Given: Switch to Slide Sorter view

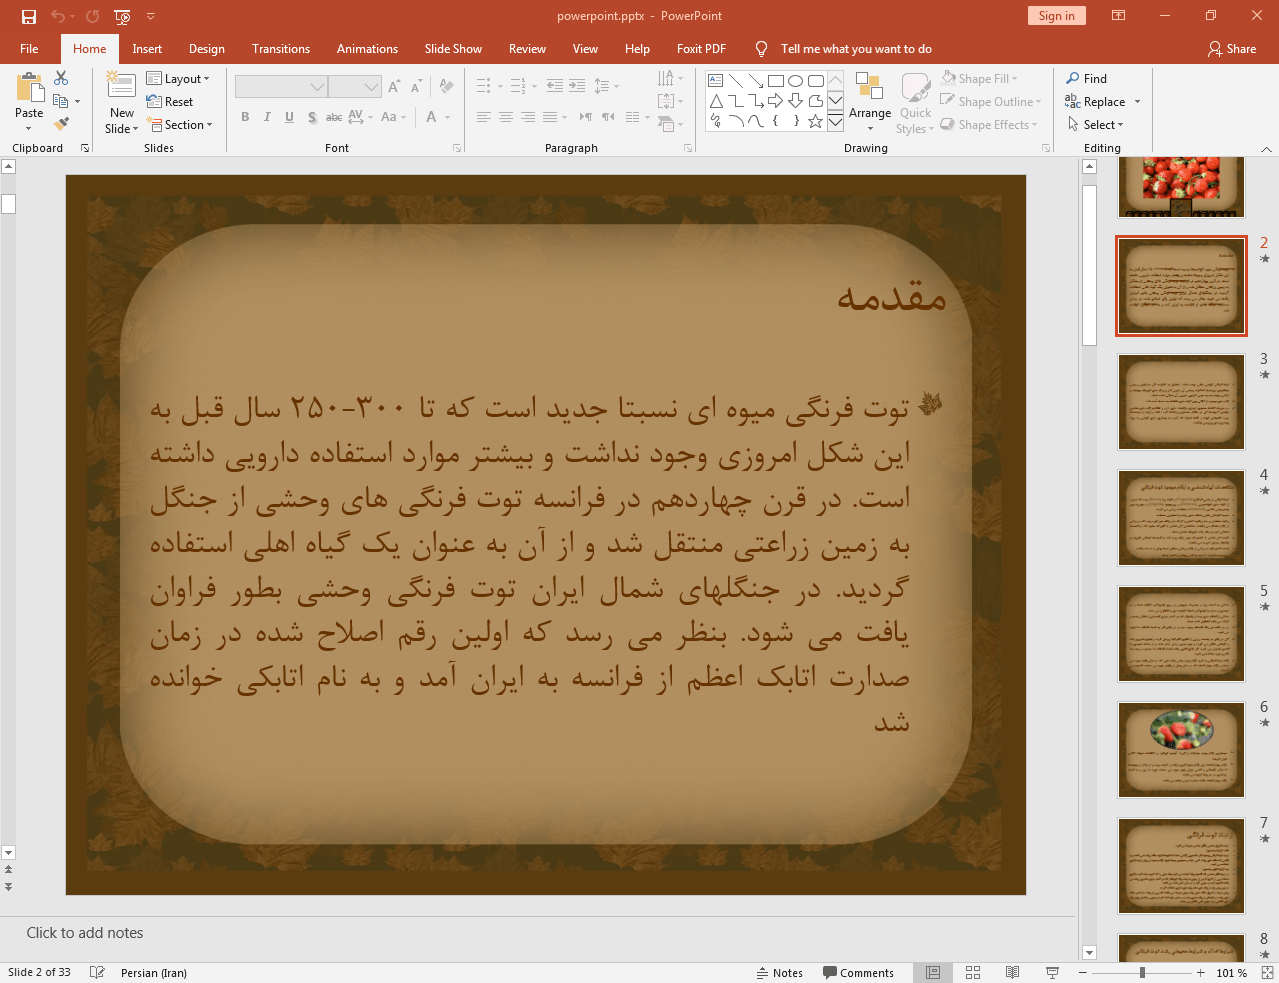Looking at the screenshot, I should 973,972.
